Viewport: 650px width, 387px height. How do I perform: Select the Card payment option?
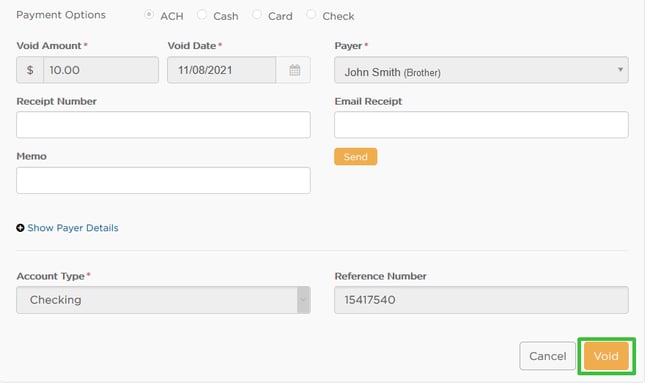click(257, 15)
